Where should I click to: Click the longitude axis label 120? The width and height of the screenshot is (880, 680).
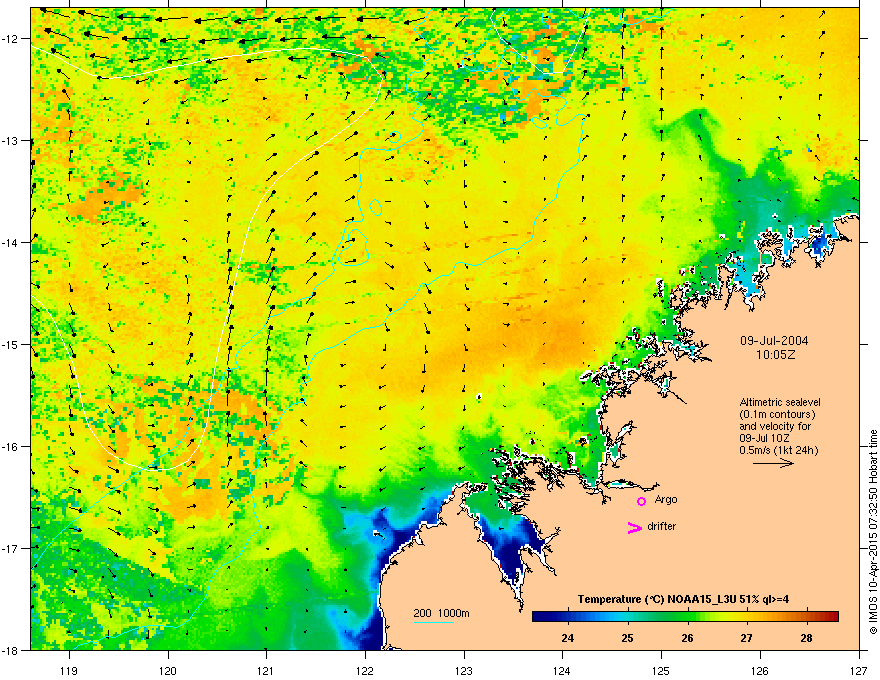(x=168, y=670)
